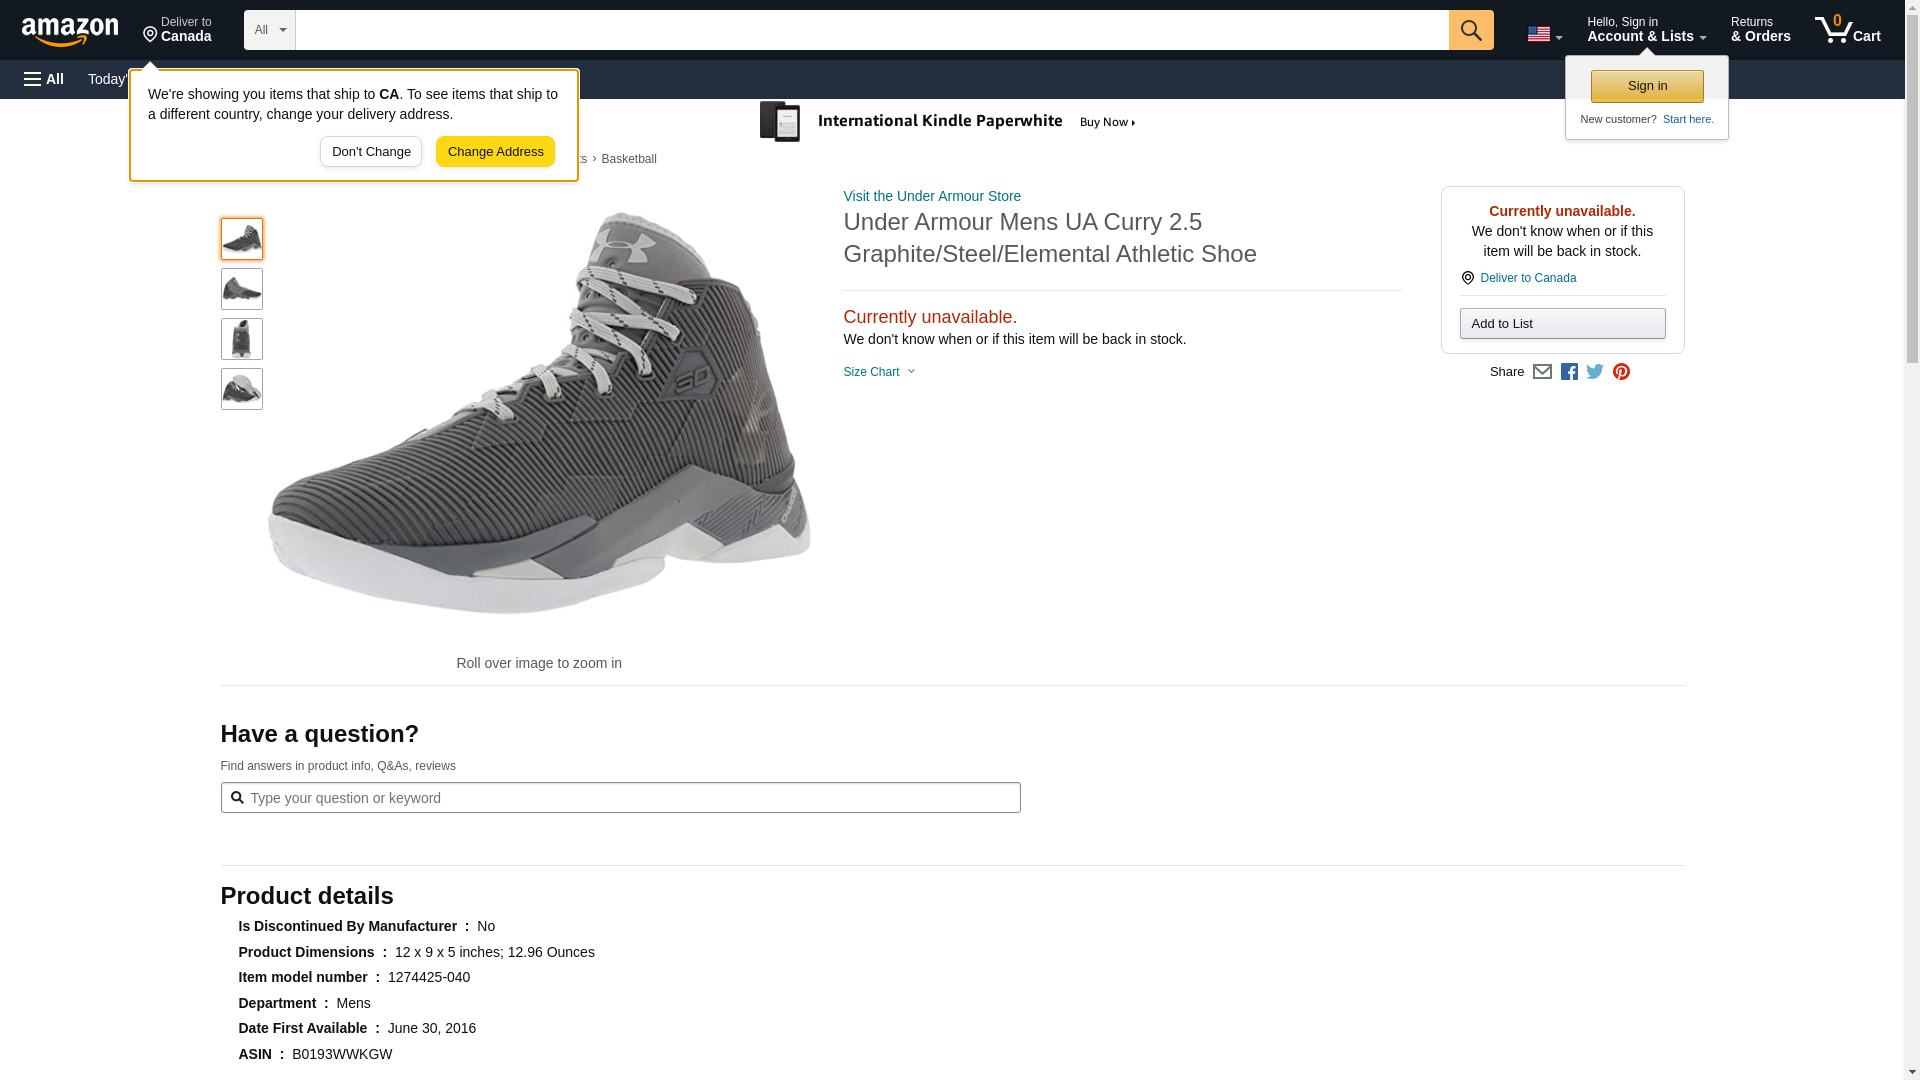Click the Add to List button
Viewport: 1920px width, 1080px height.
coord(1562,324)
